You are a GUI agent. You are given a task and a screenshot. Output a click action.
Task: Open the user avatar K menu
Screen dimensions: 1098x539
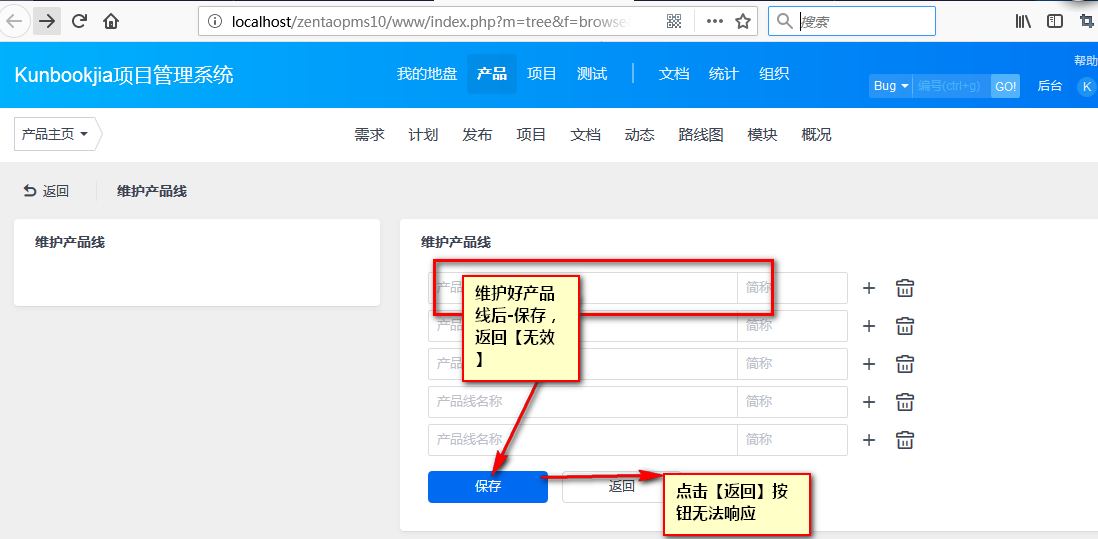click(1086, 86)
